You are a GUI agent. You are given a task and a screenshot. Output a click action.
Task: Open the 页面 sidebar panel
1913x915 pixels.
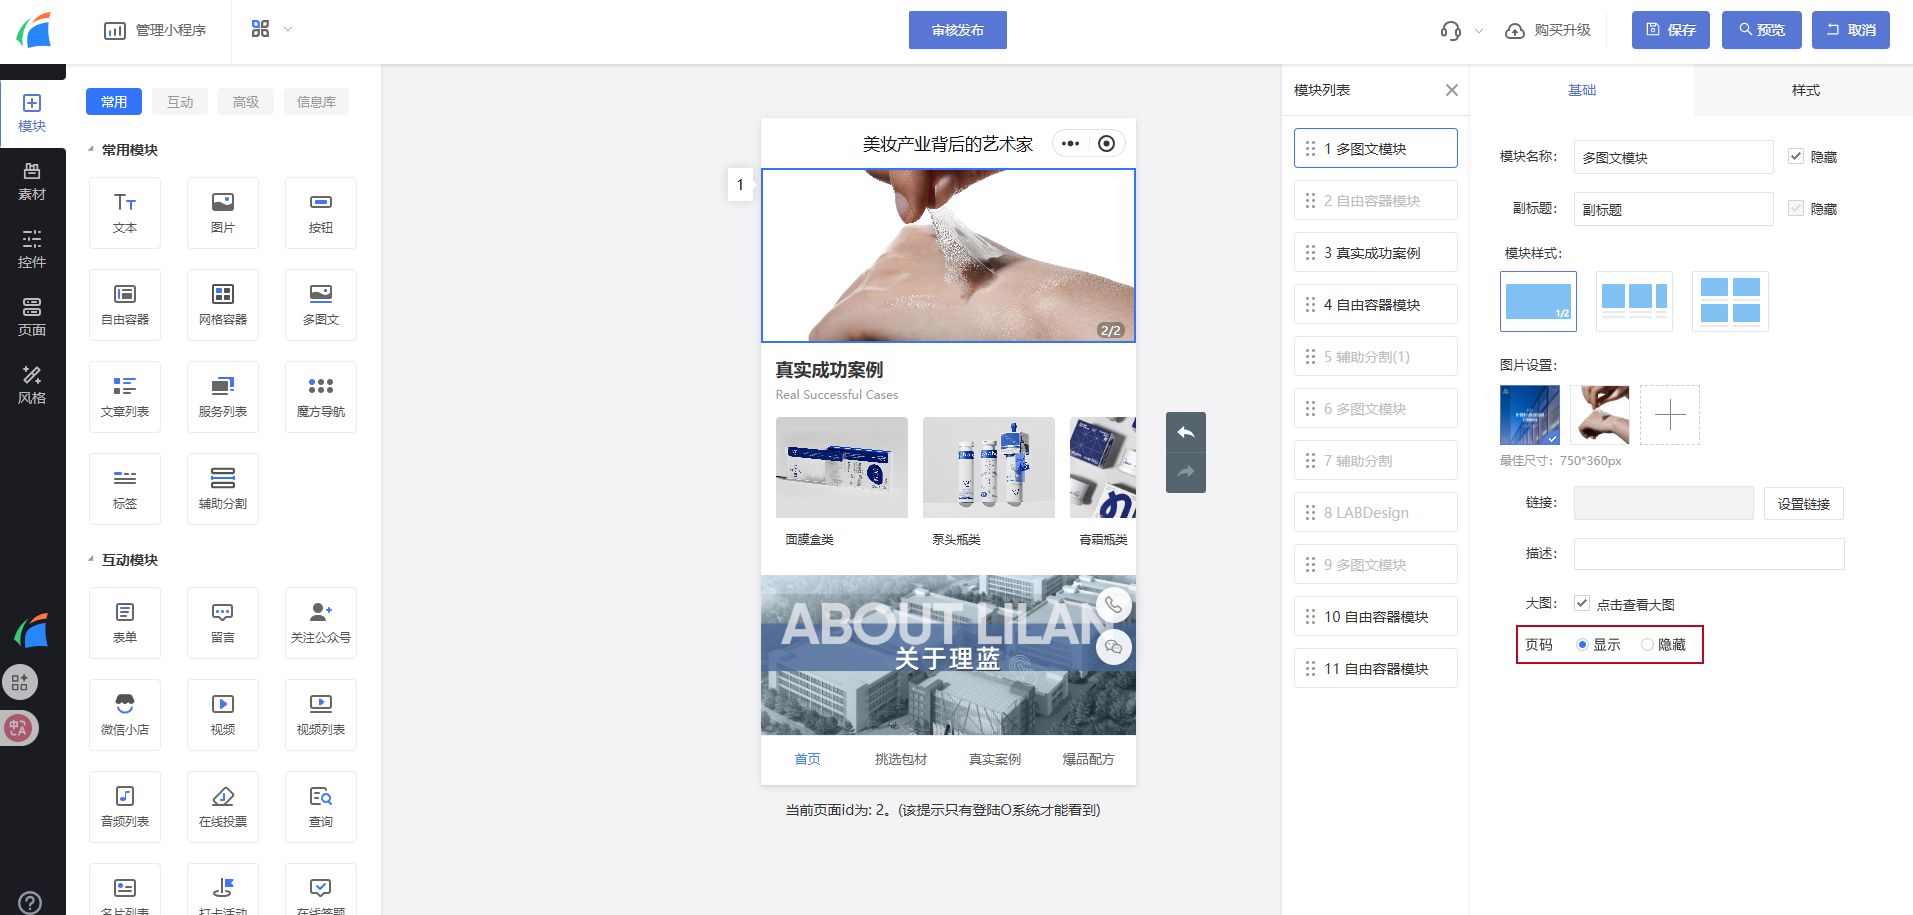(32, 318)
